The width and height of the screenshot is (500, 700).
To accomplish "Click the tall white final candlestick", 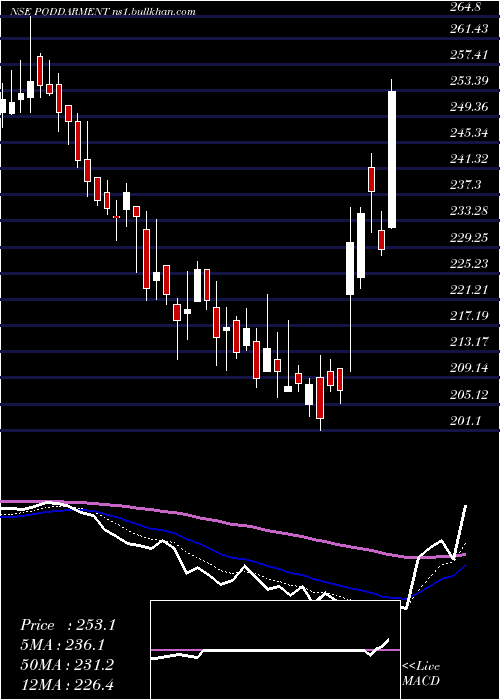I will click(x=392, y=159).
